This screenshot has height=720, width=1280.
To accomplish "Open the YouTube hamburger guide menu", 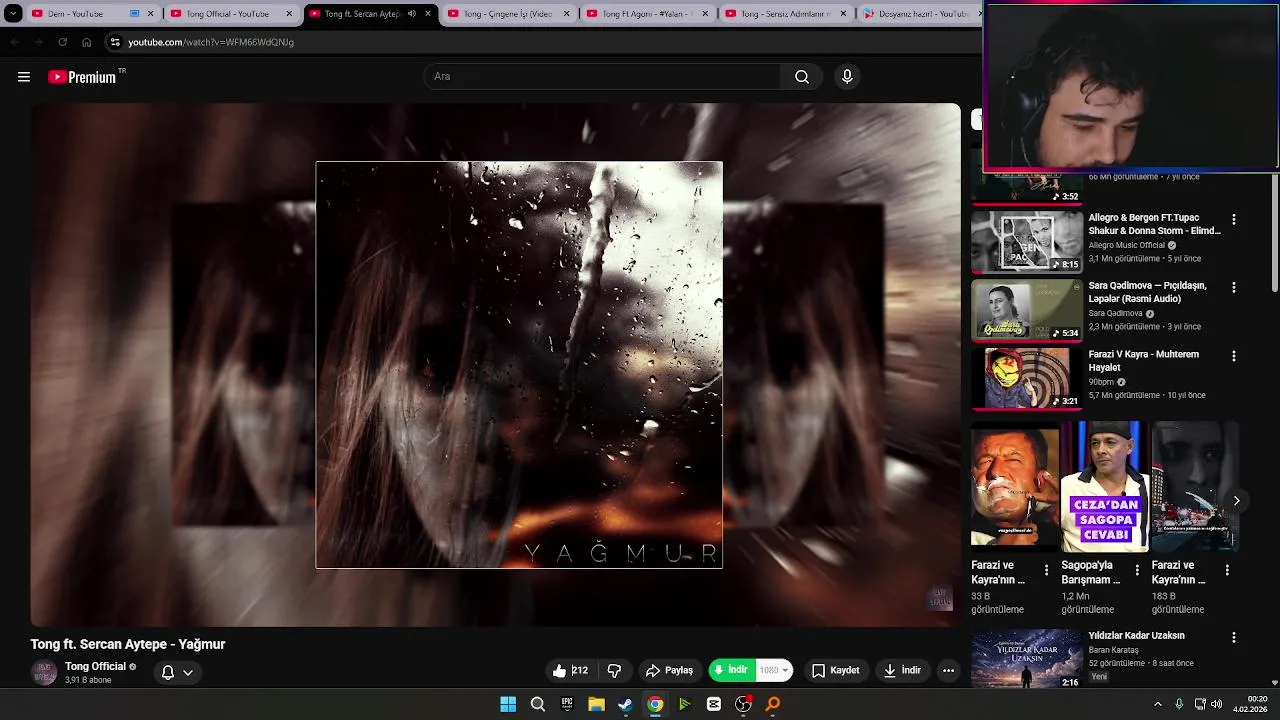I will click(24, 77).
